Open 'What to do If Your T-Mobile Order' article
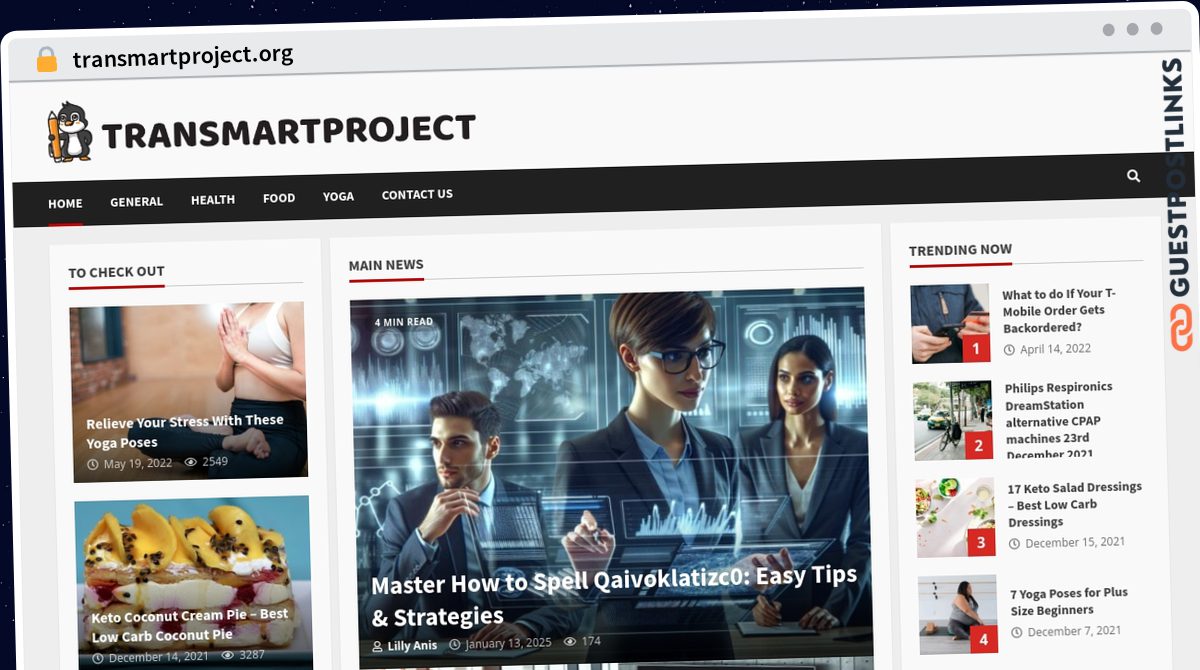This screenshot has height=670, width=1200. click(x=1059, y=311)
